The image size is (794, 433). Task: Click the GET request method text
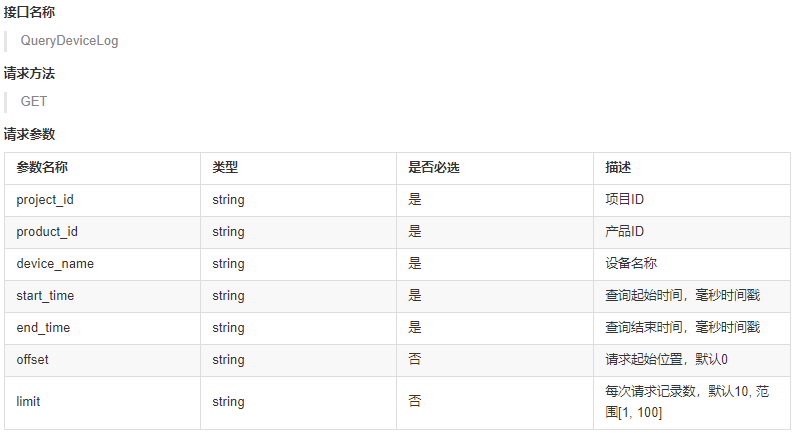pyautogui.click(x=34, y=101)
